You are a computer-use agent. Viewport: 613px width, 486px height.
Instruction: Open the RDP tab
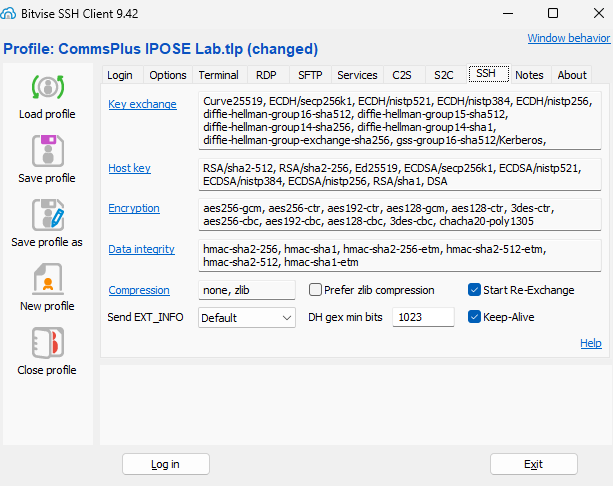[266, 75]
